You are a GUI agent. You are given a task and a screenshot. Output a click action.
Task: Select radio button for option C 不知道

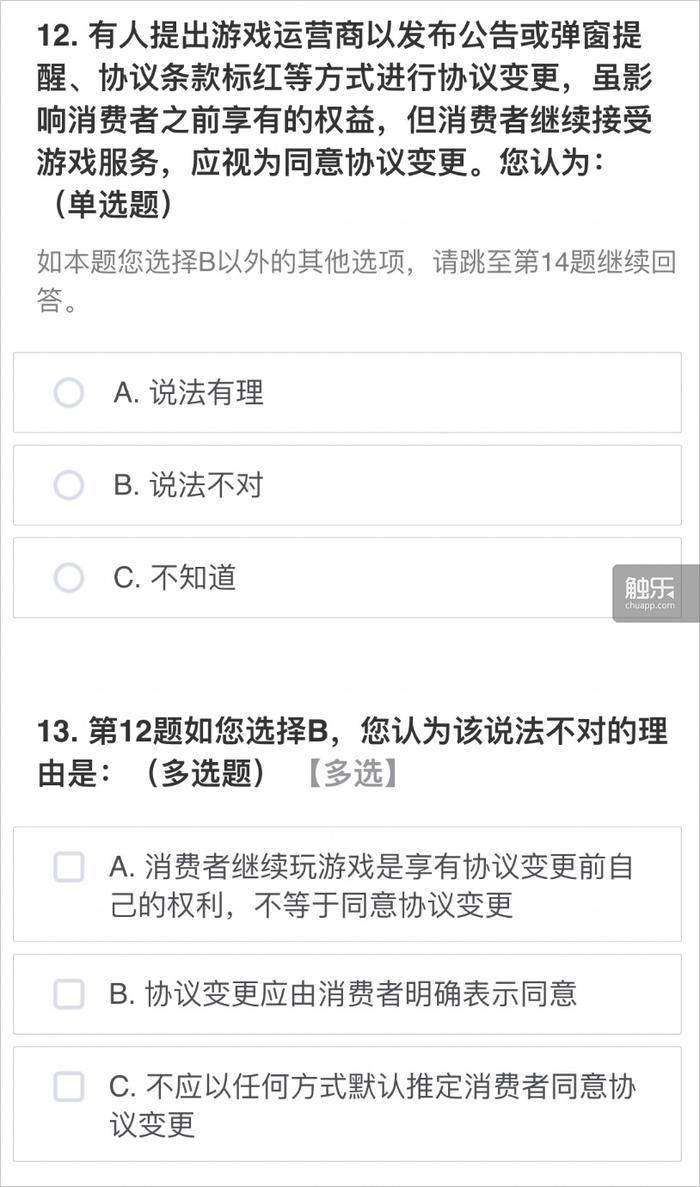(69, 578)
